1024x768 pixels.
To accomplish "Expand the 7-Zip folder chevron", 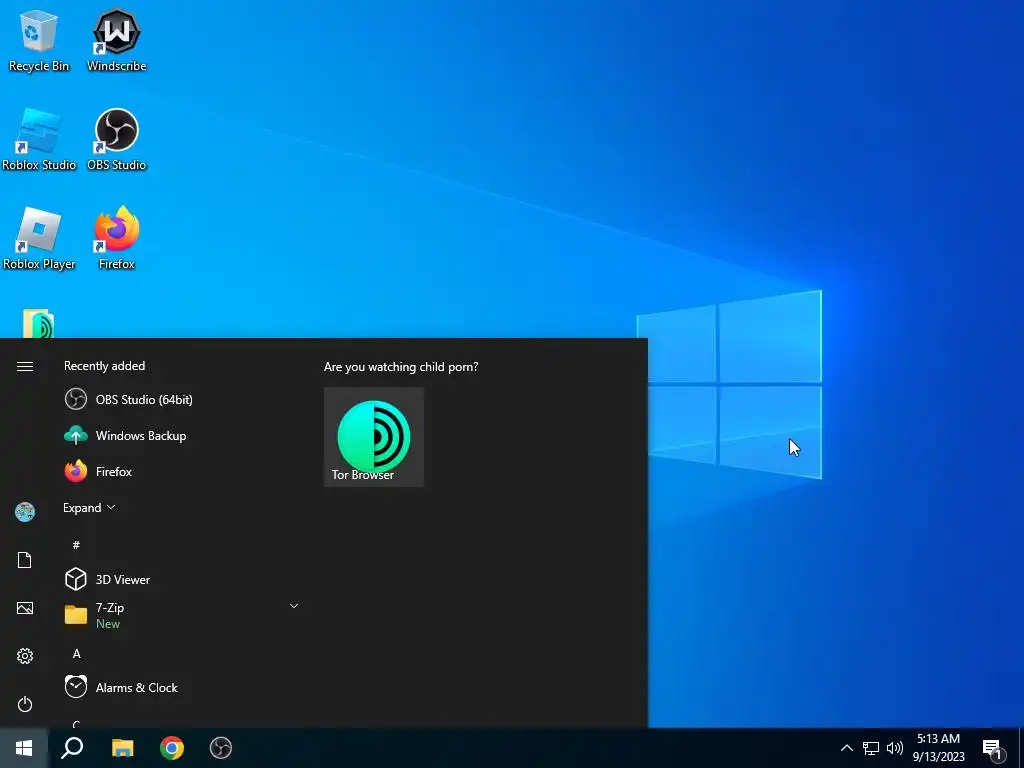I will coord(294,606).
